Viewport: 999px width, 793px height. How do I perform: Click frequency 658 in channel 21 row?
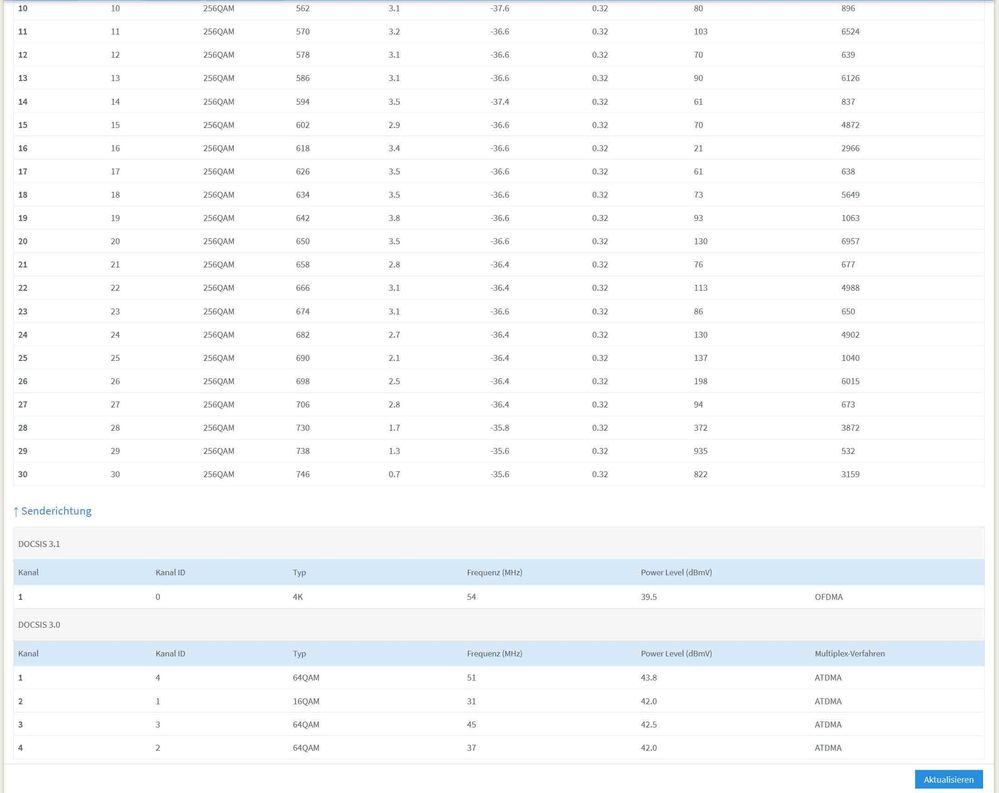click(x=303, y=264)
